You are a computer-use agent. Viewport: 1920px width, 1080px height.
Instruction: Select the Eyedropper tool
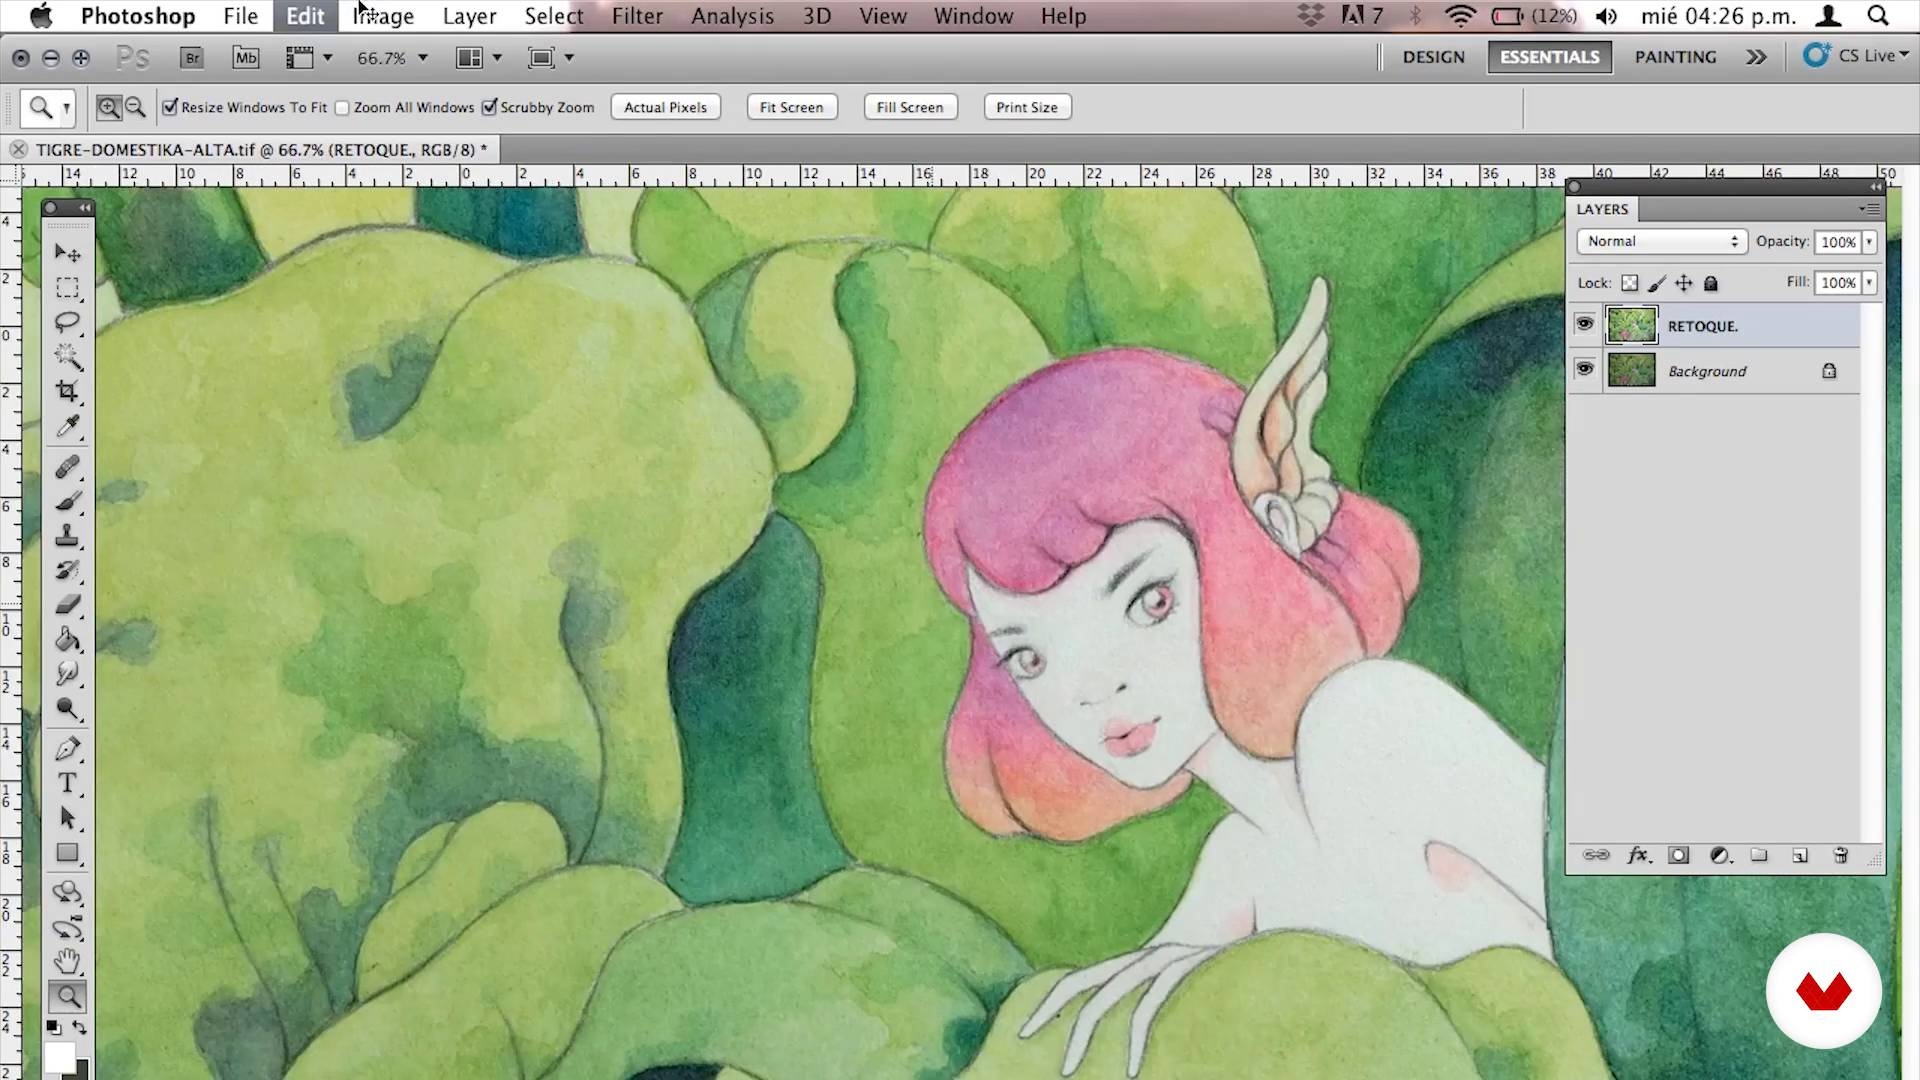[67, 426]
